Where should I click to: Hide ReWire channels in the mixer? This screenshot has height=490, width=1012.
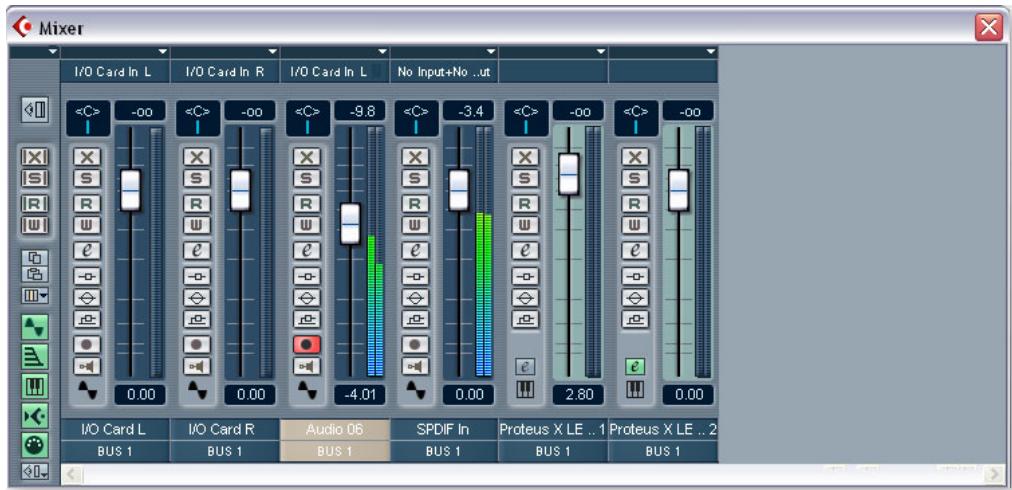(34, 416)
